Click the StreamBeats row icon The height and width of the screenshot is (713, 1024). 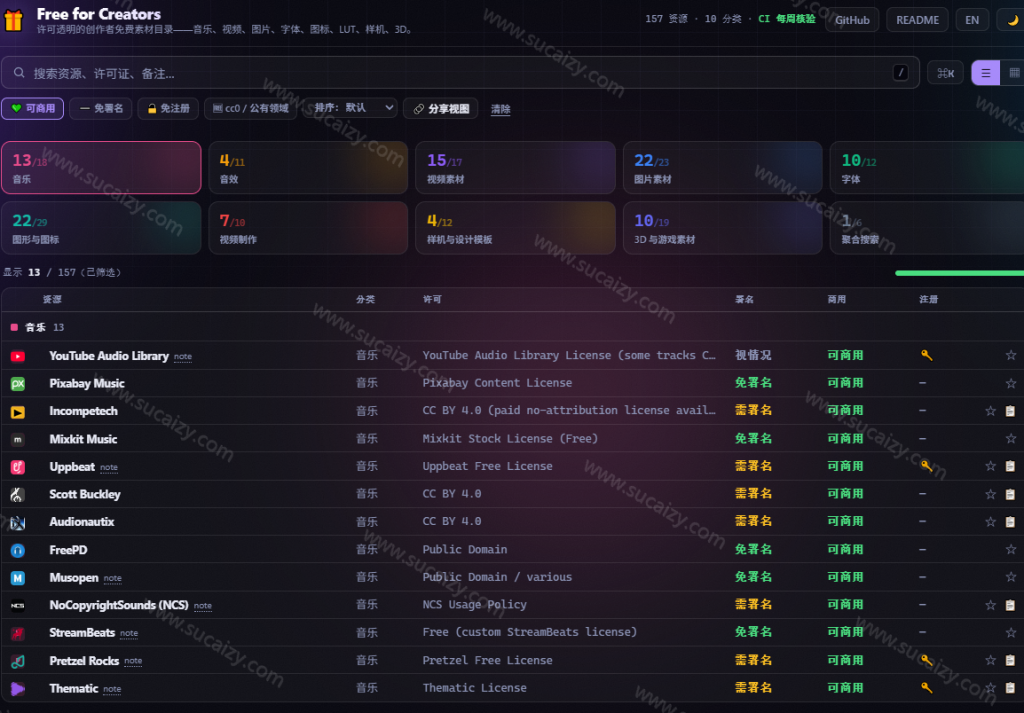point(18,633)
